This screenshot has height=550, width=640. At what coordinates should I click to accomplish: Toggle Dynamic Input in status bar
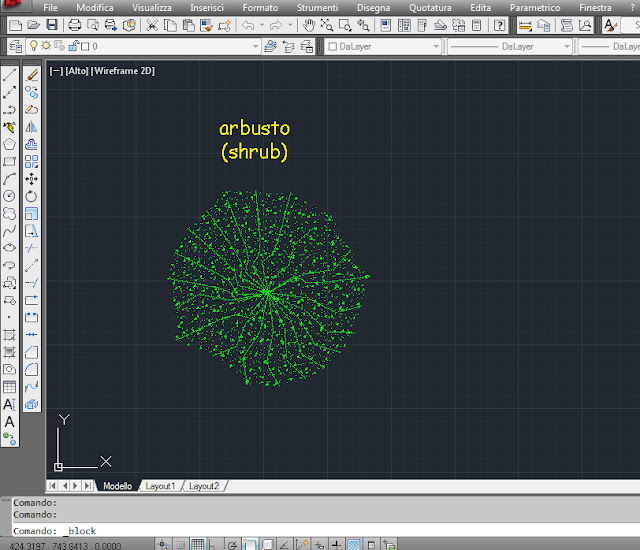(320, 544)
